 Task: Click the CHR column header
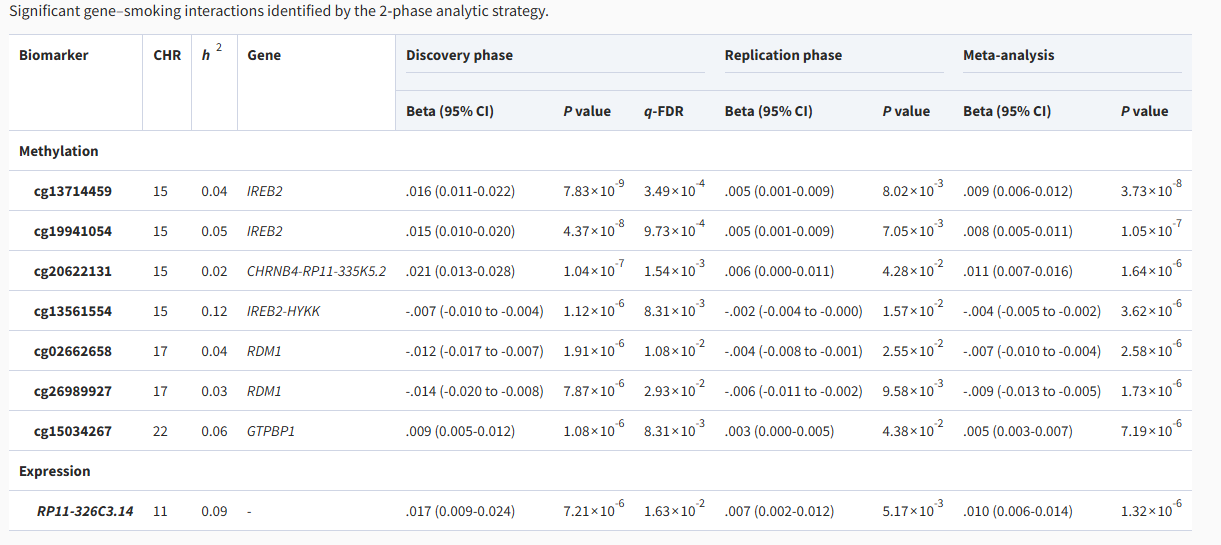click(167, 55)
